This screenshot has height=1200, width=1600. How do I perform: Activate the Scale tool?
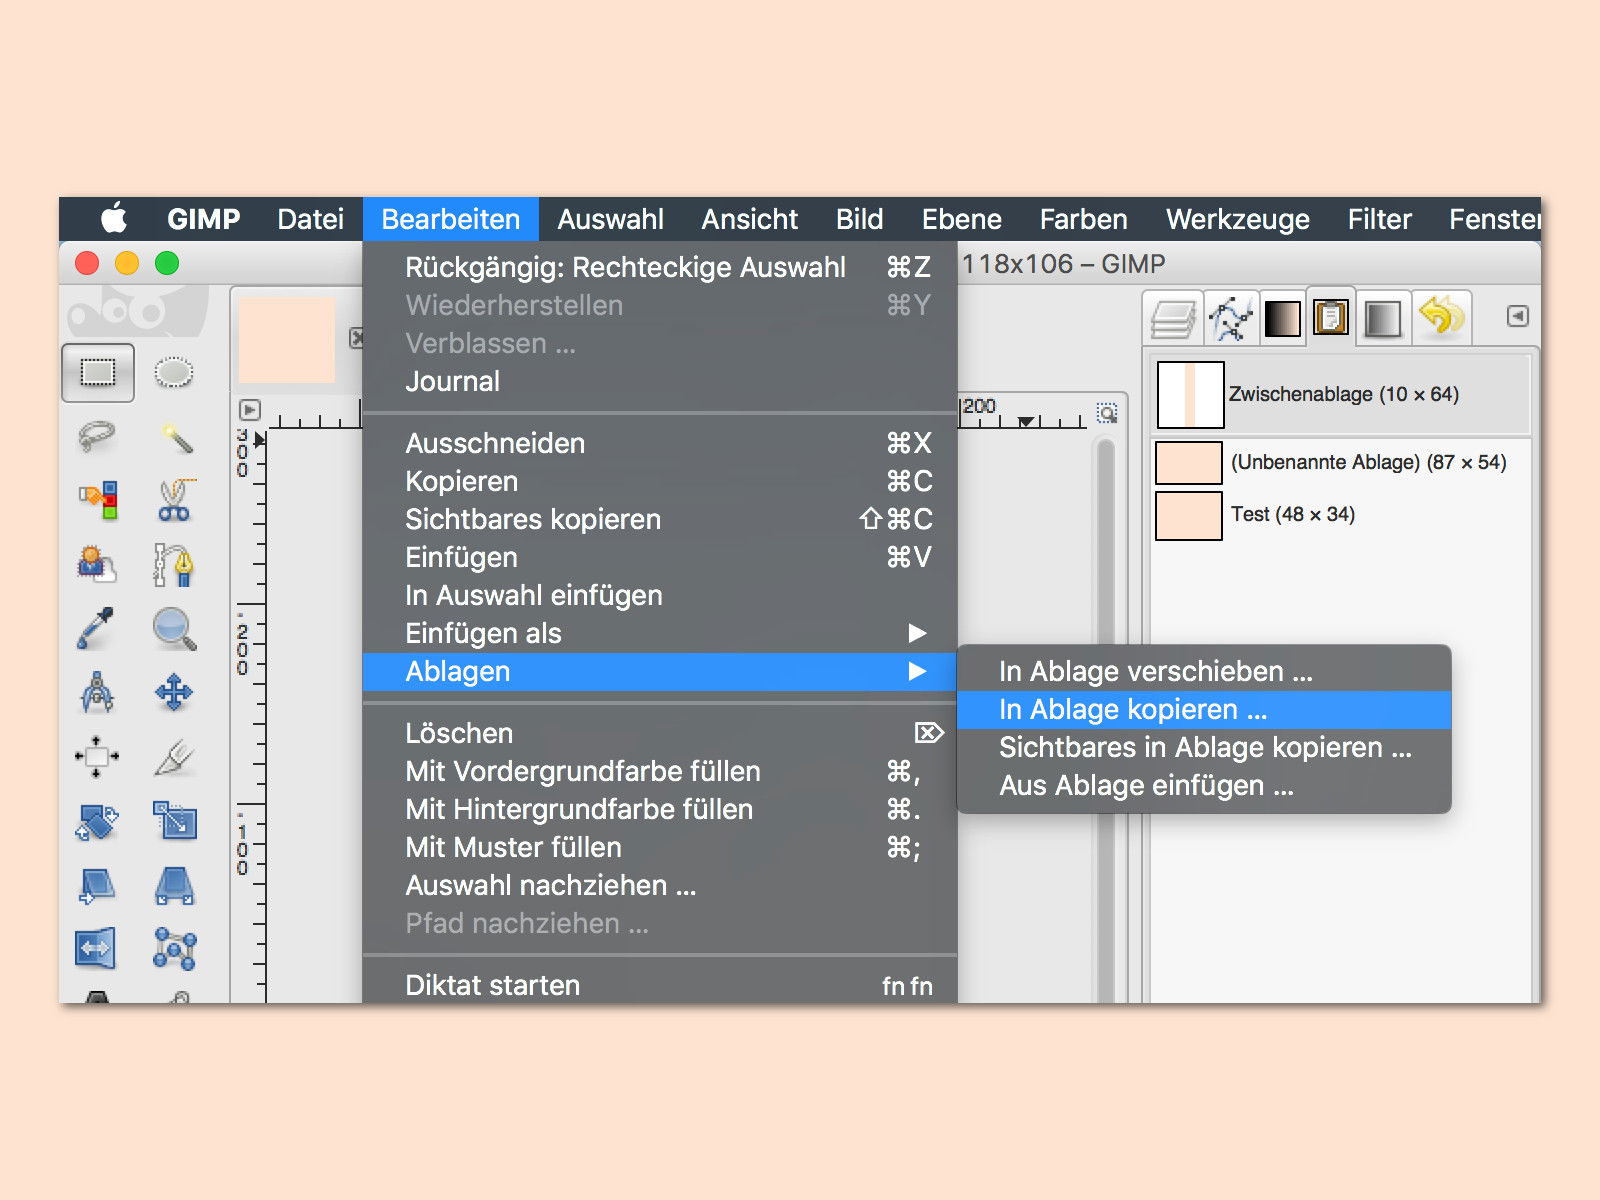pyautogui.click(x=175, y=820)
